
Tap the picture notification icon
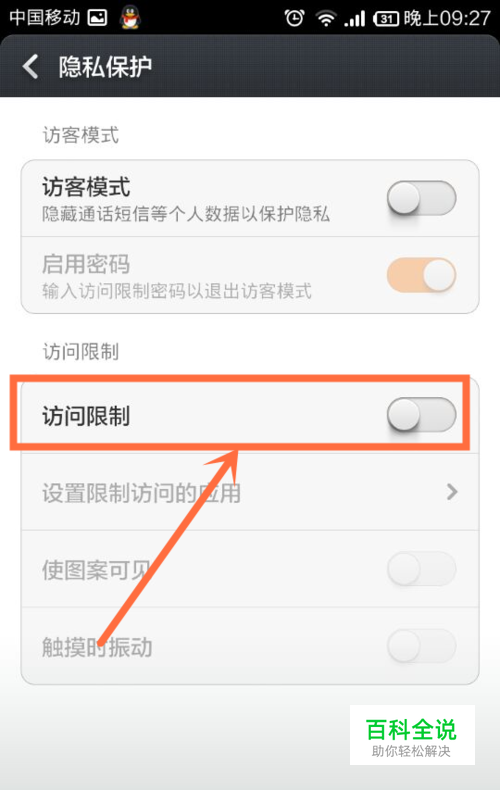coord(97,19)
